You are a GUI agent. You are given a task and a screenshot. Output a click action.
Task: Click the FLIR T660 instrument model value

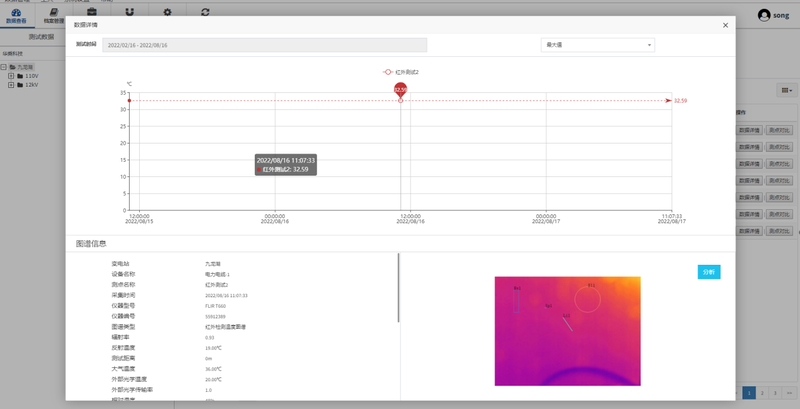pyautogui.click(x=215, y=306)
